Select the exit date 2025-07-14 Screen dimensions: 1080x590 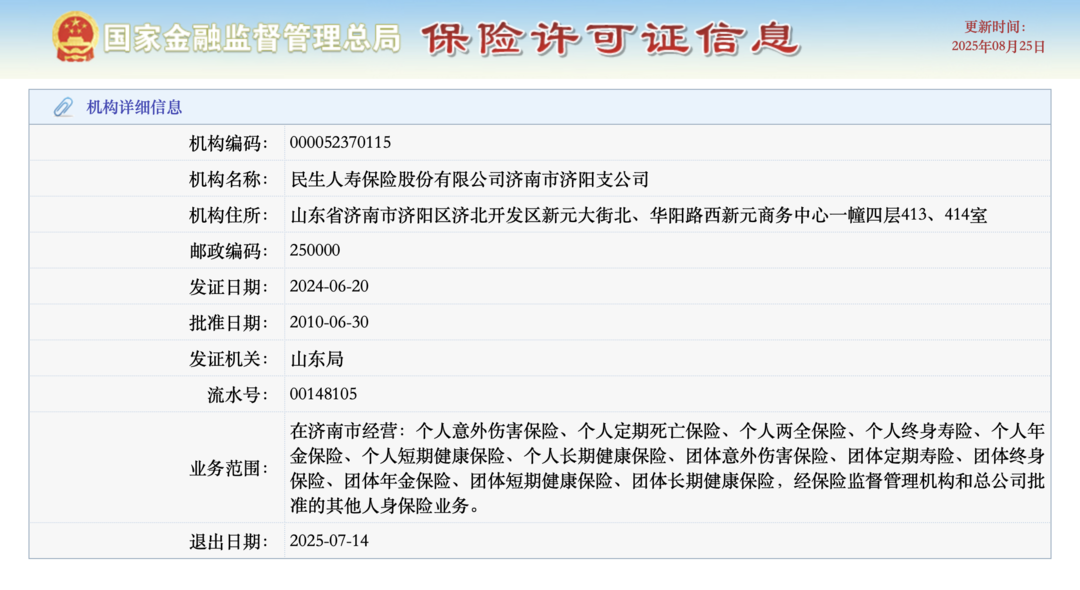pyautogui.click(x=329, y=540)
